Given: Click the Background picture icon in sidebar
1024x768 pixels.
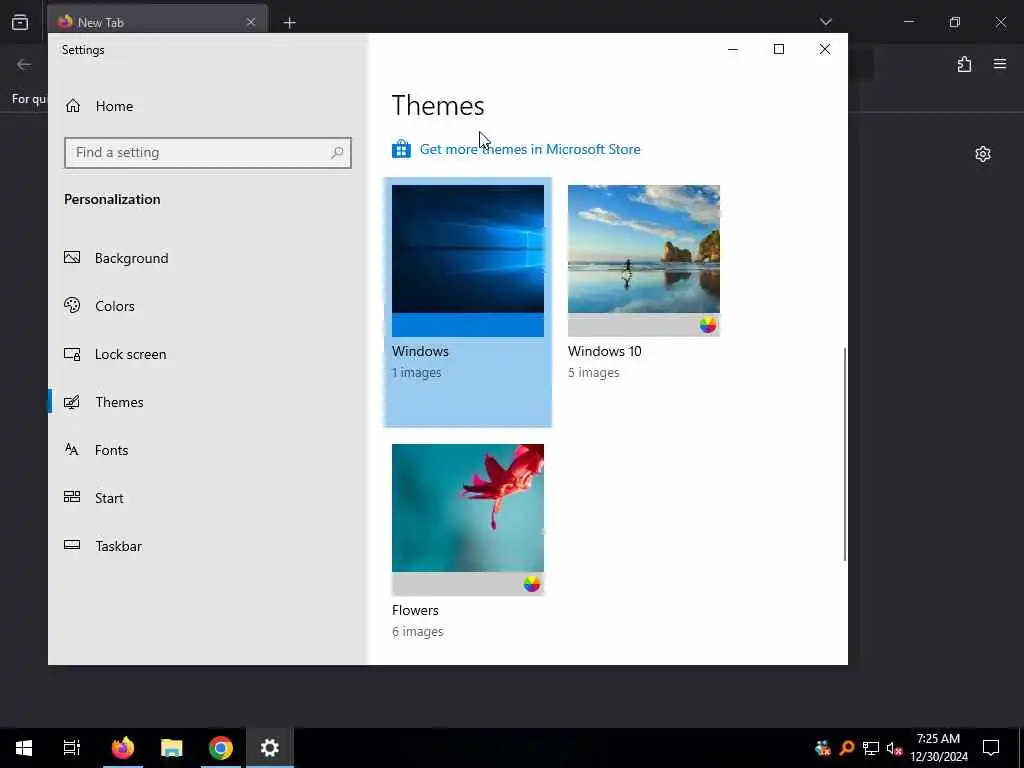Looking at the screenshot, I should coord(72,257).
